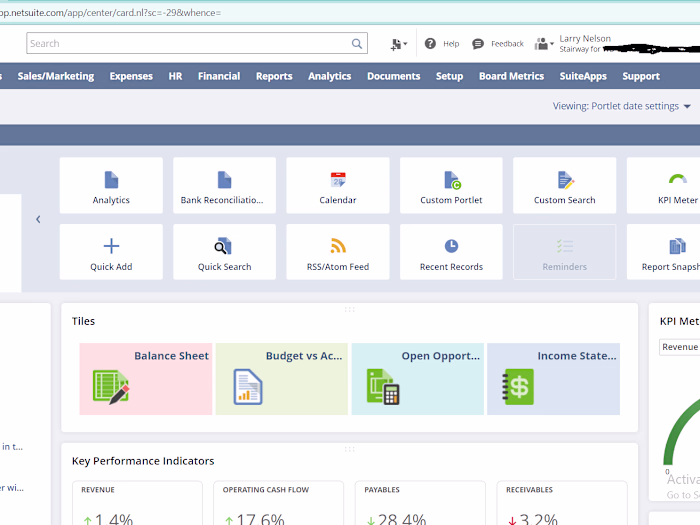Add the Custom Search portlet

coord(564,185)
